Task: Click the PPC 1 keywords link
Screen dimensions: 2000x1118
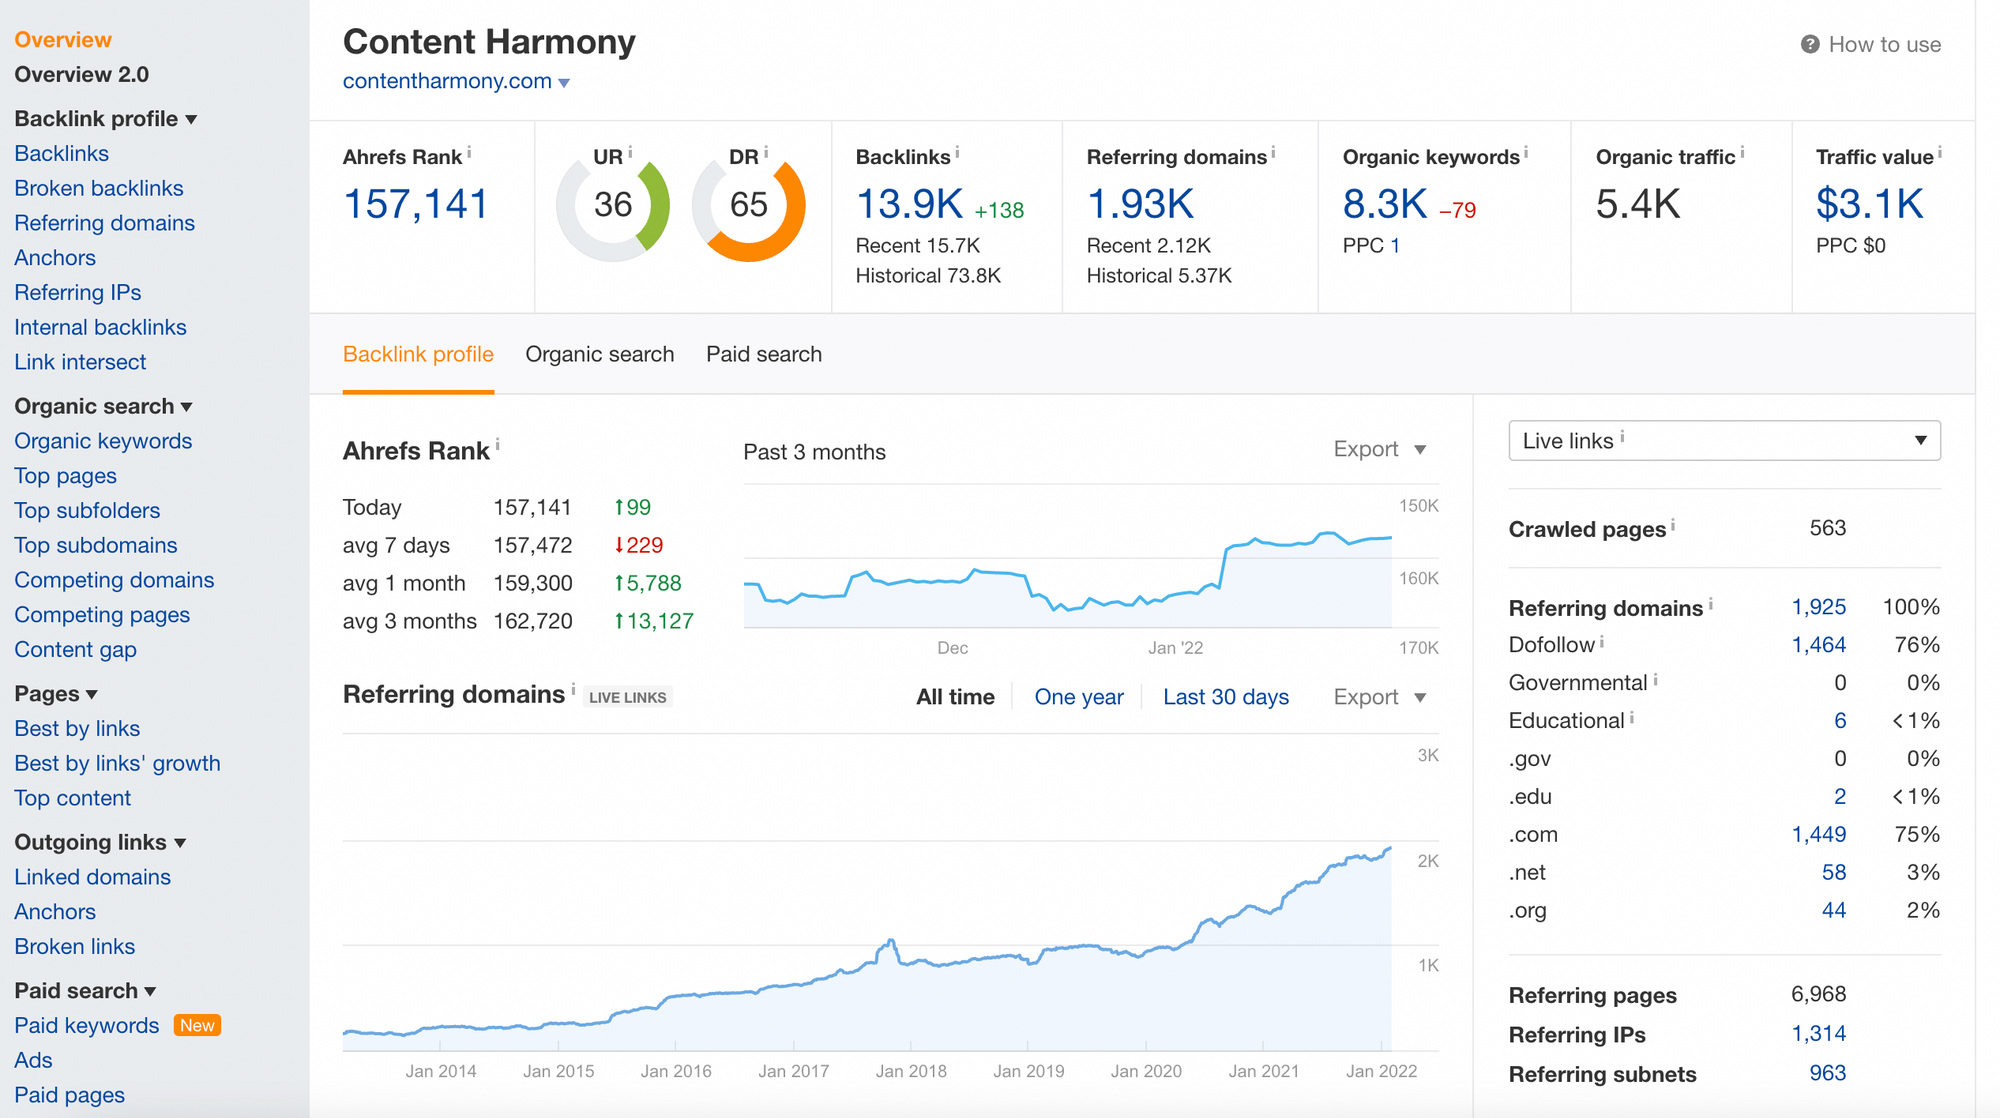Action: 1395,246
